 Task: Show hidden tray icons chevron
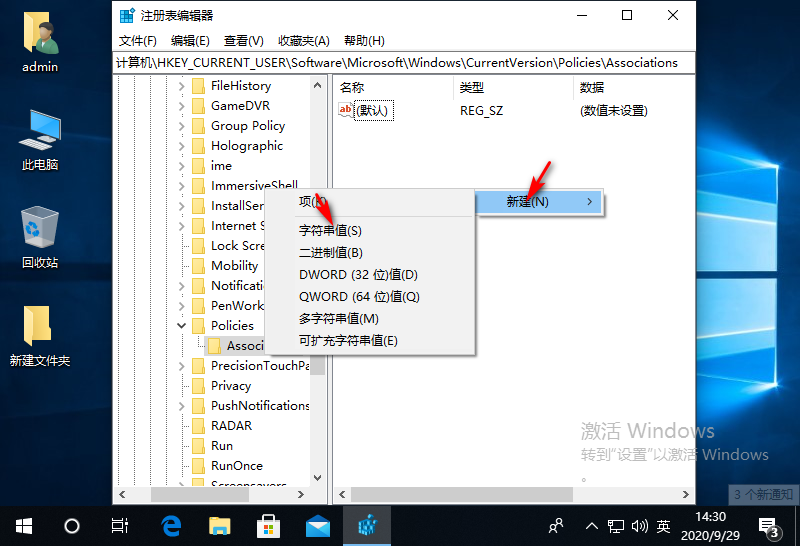[591, 526]
